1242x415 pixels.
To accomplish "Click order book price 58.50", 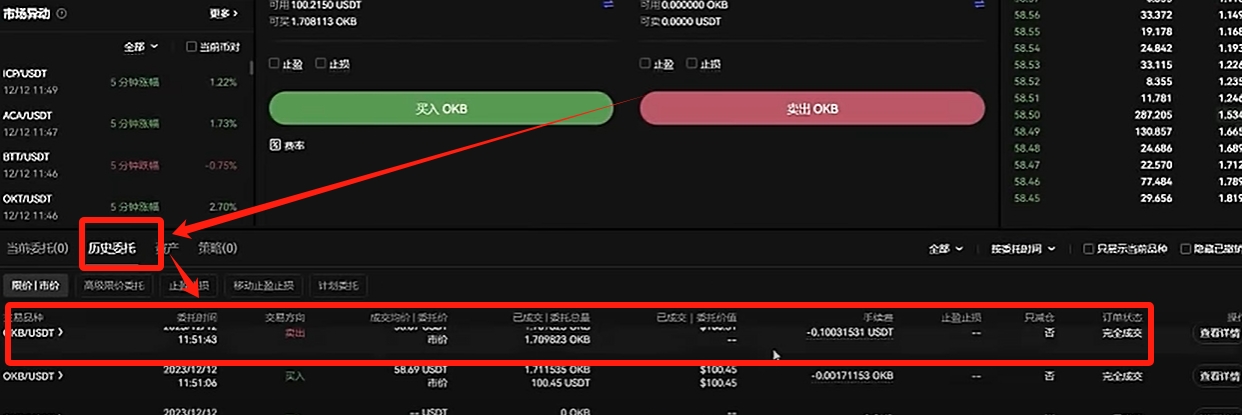I will coord(1026,115).
